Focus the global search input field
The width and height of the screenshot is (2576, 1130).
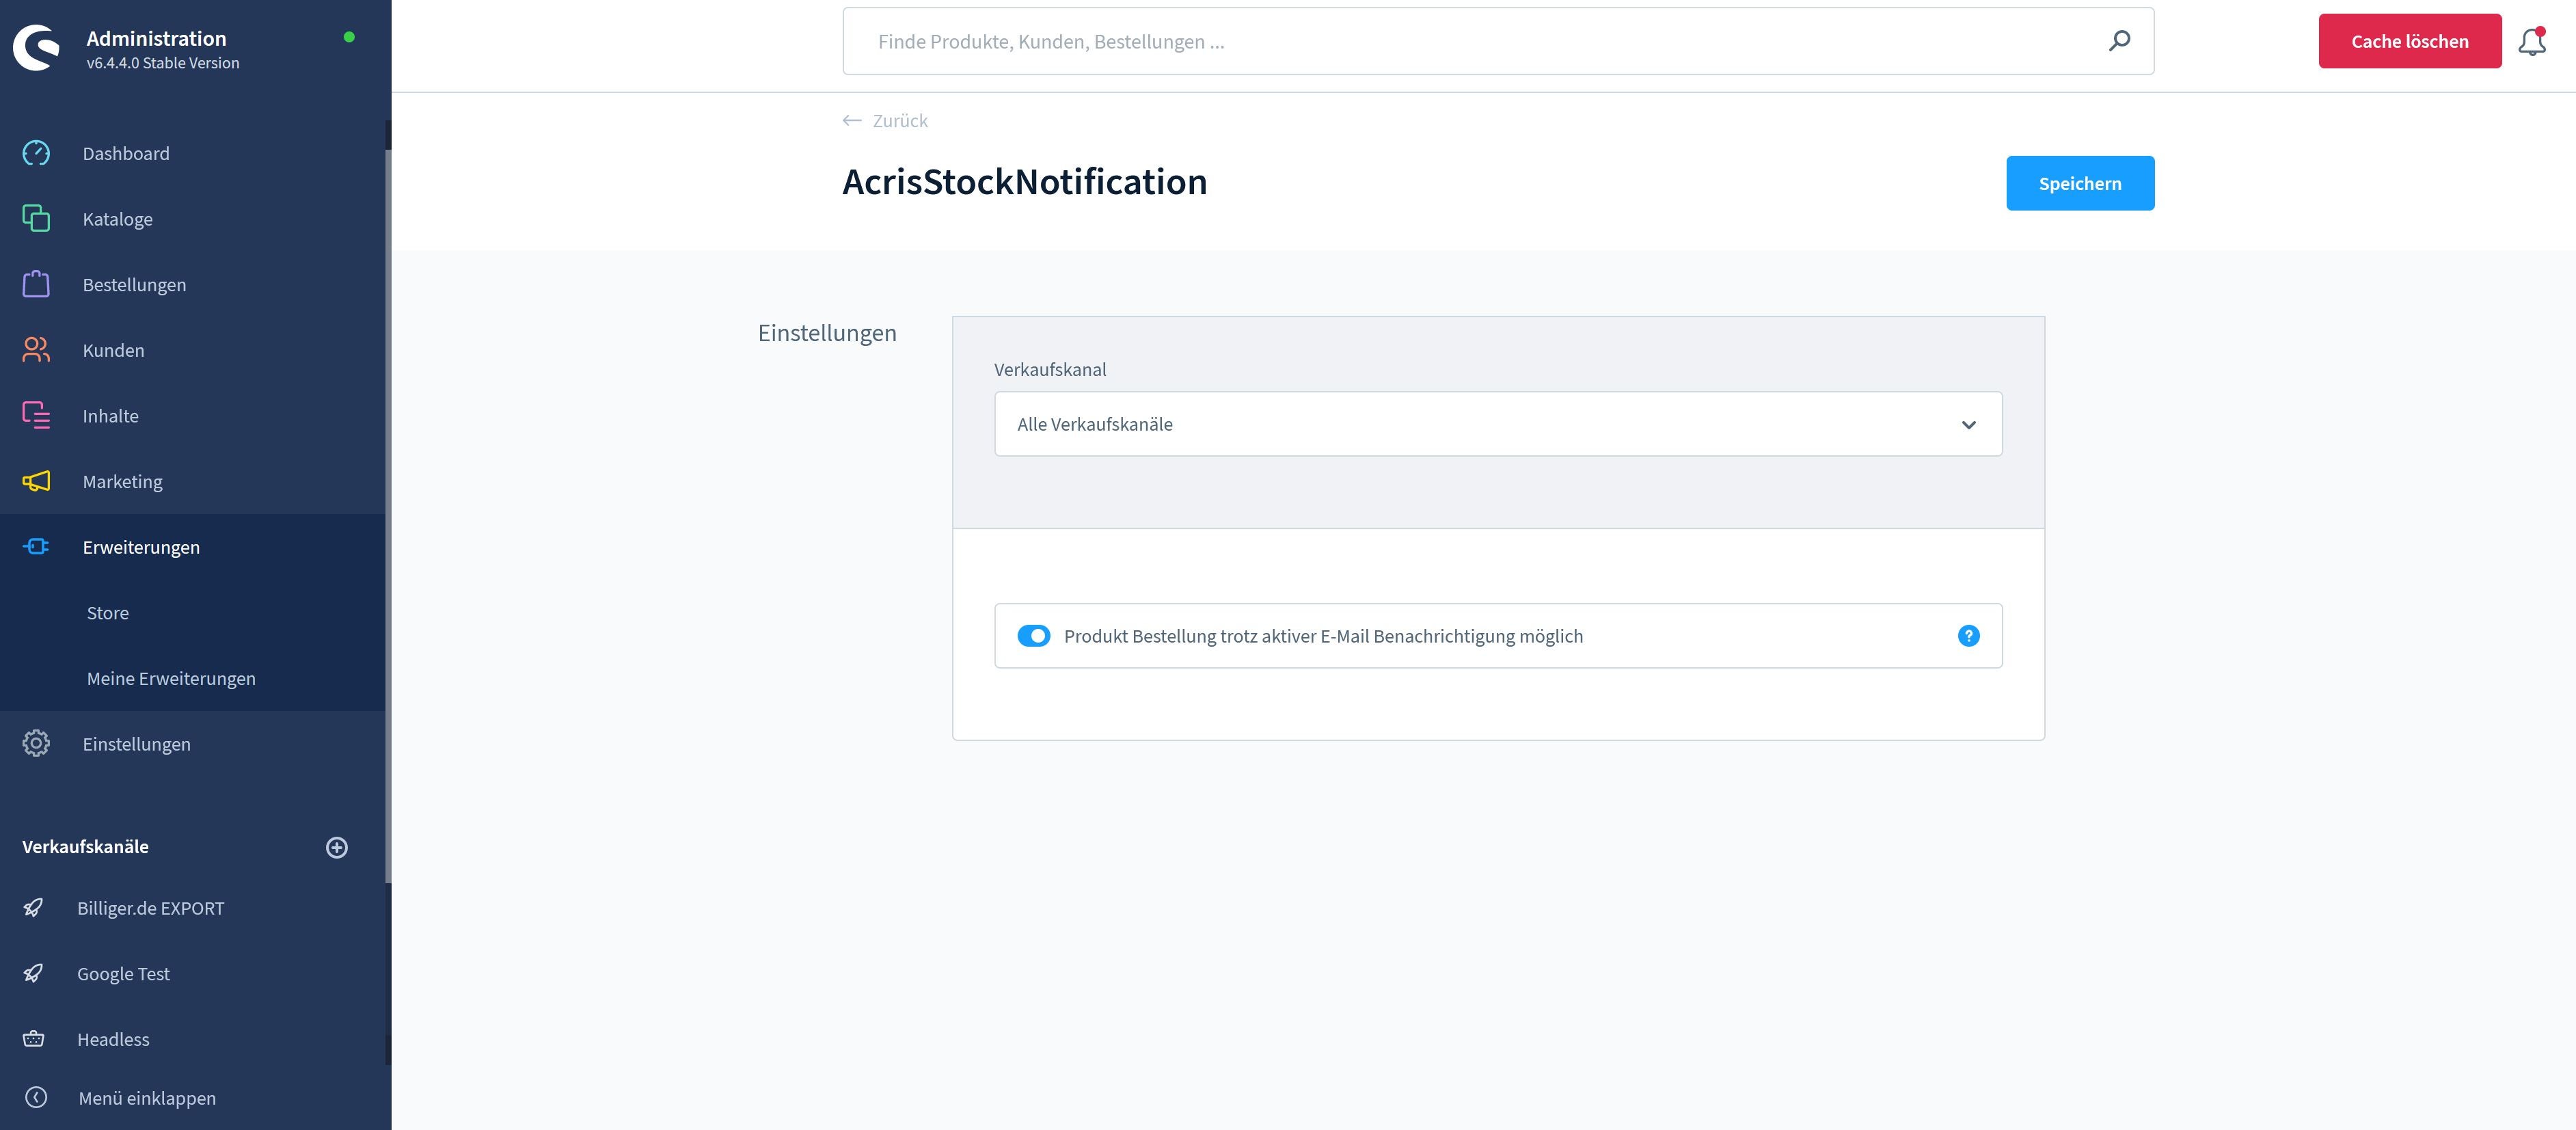(x=1498, y=41)
